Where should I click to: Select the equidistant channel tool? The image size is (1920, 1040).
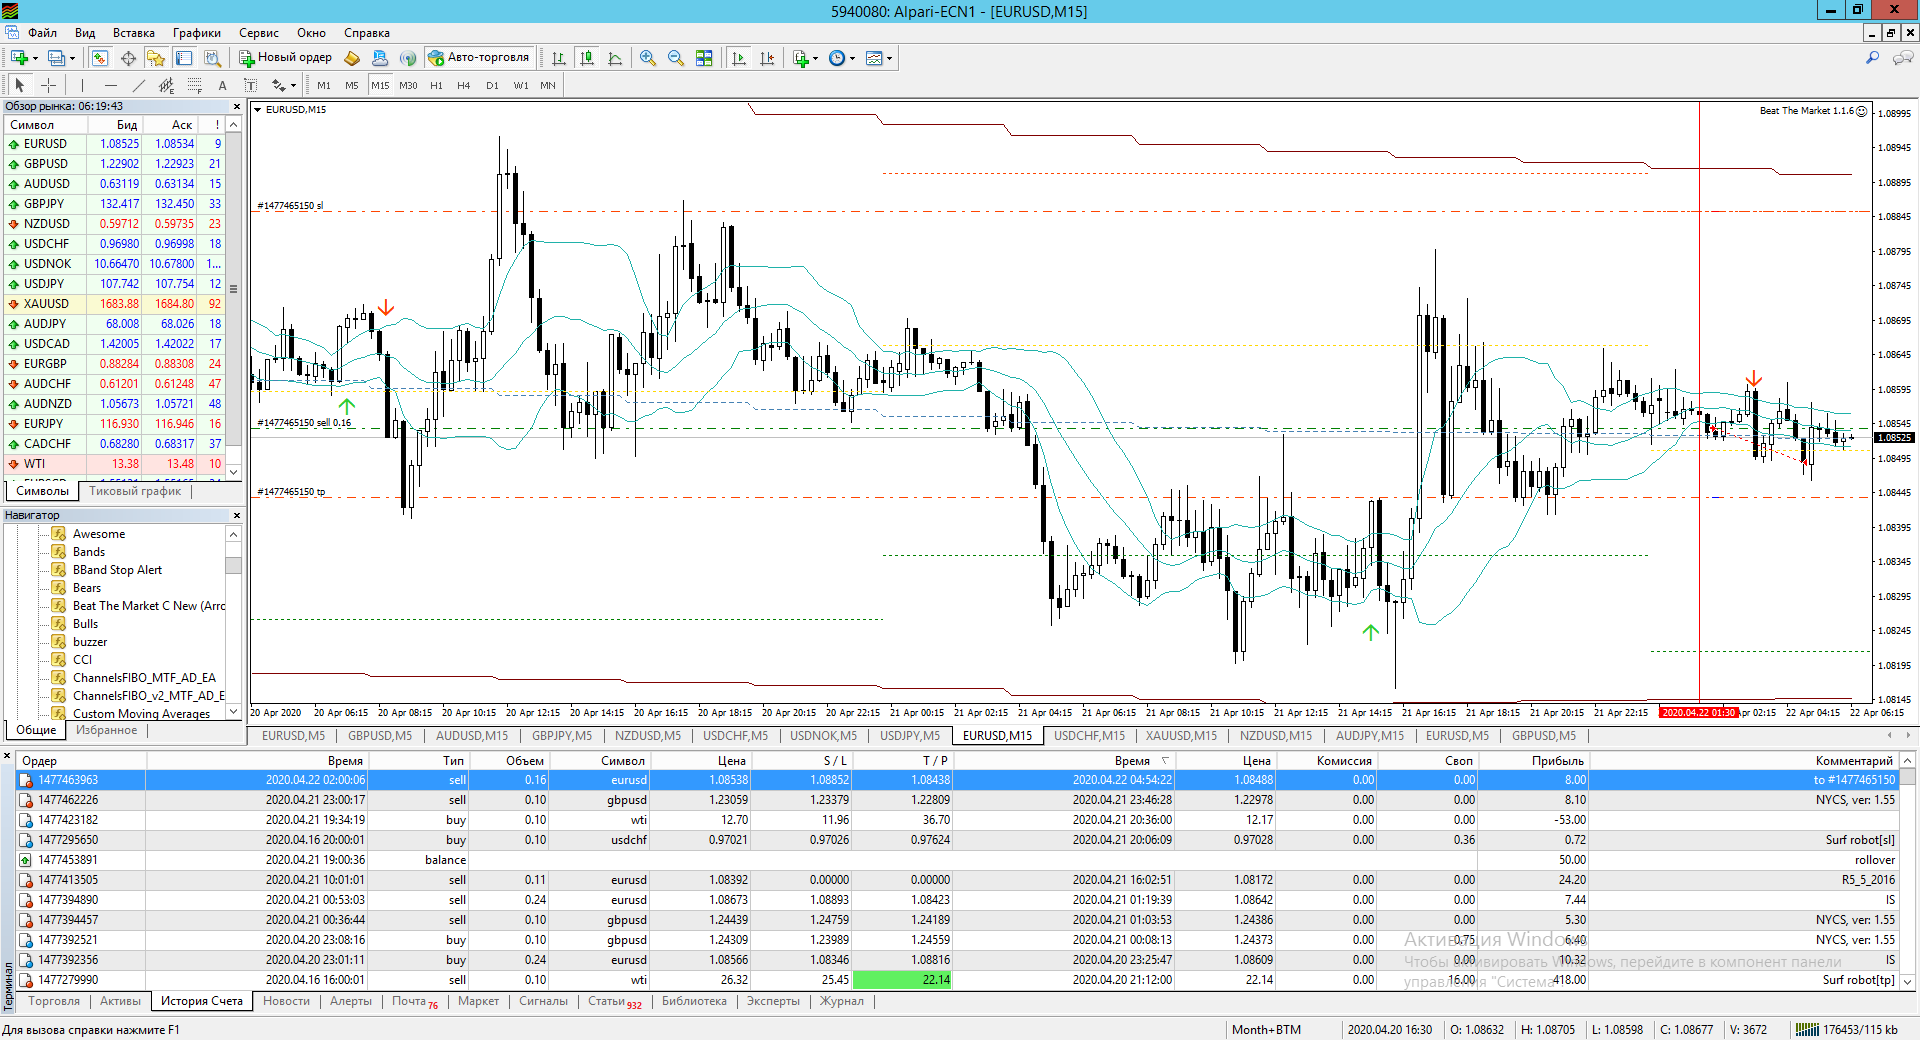tap(166, 85)
